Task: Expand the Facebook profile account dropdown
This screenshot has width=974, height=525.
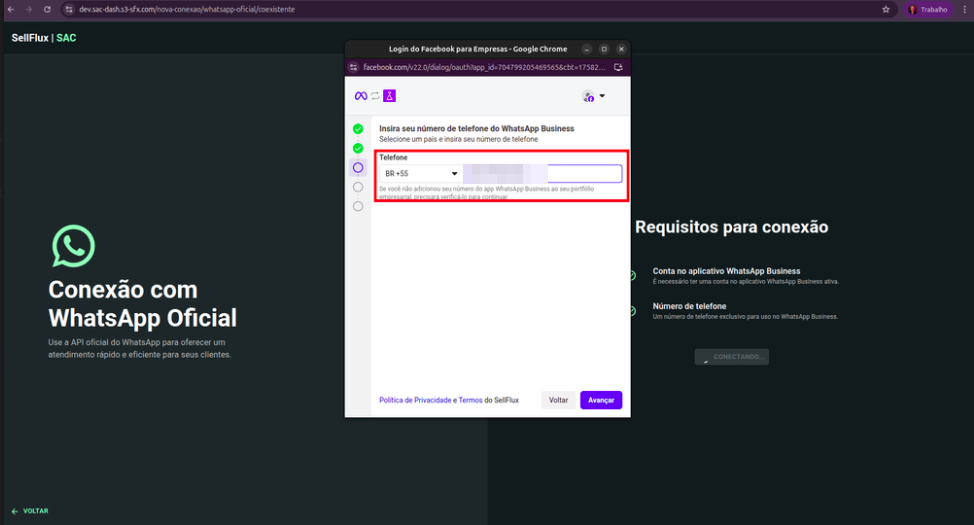Action: click(x=594, y=97)
